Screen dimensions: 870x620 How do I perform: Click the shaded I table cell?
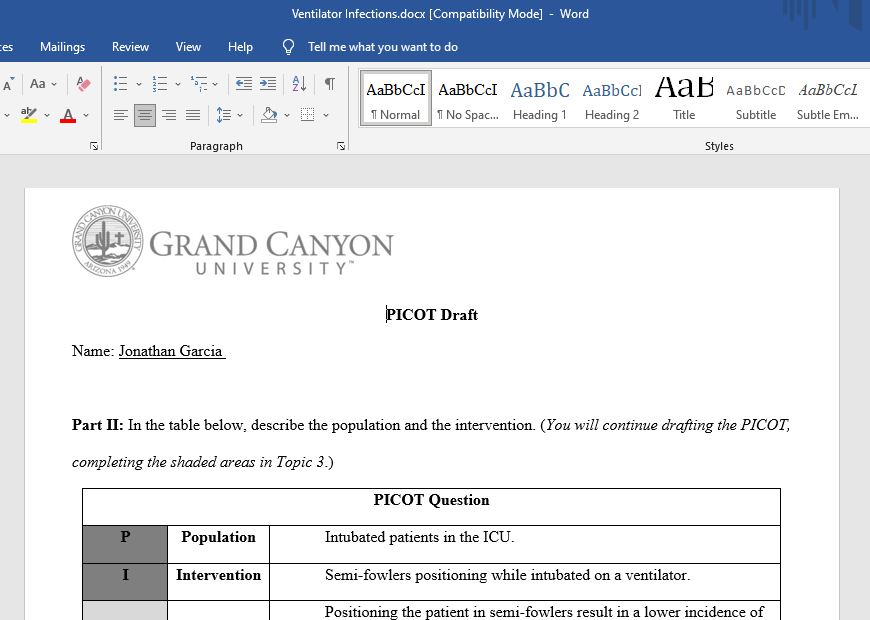125,582
